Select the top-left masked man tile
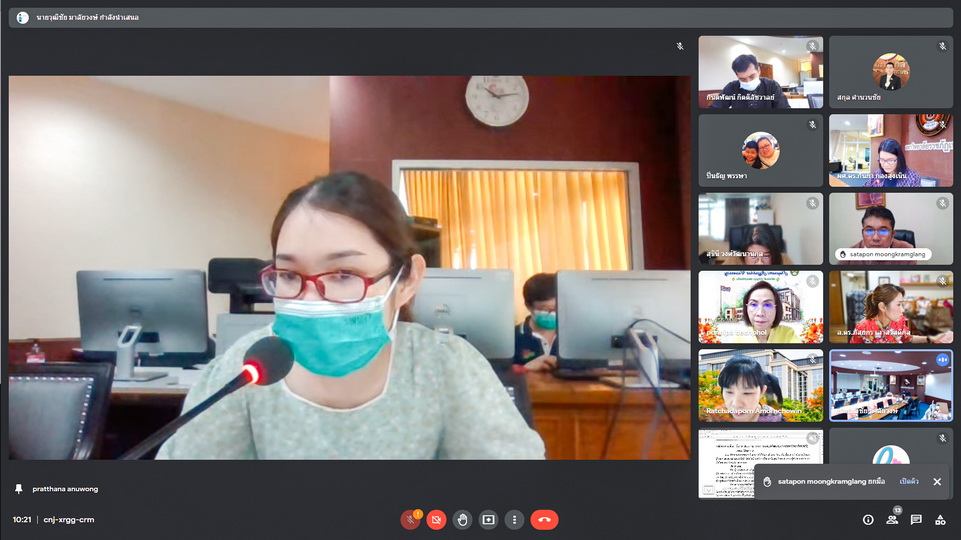Image resolution: width=961 pixels, height=540 pixels. (761, 72)
